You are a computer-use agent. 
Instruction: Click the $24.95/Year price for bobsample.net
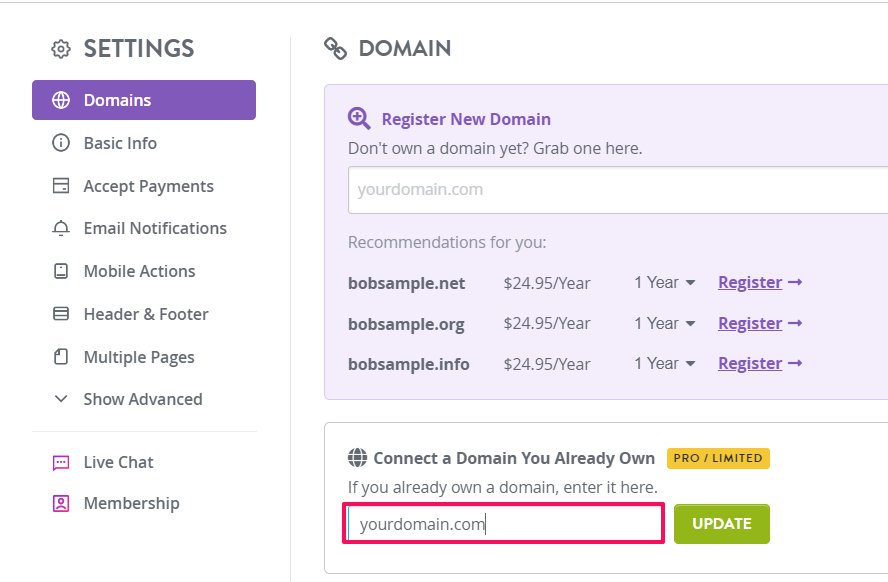pos(547,283)
